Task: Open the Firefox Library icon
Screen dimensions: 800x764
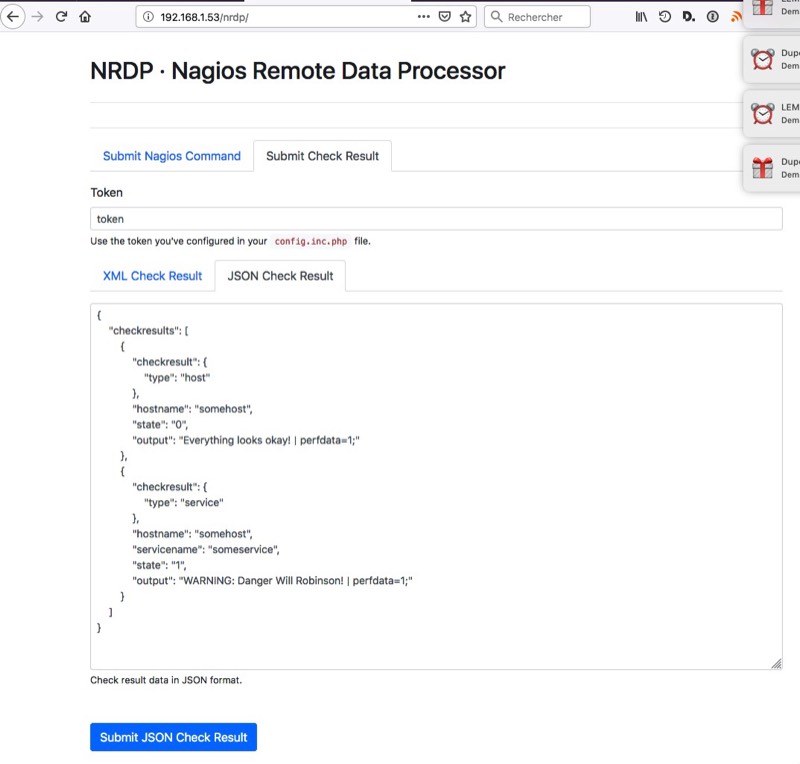Action: (642, 17)
